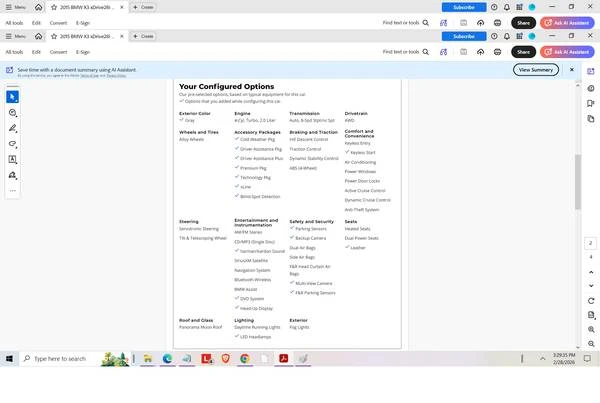The image size is (600, 403).
Task: Open Google Chrome from taskbar
Action: 245,359
